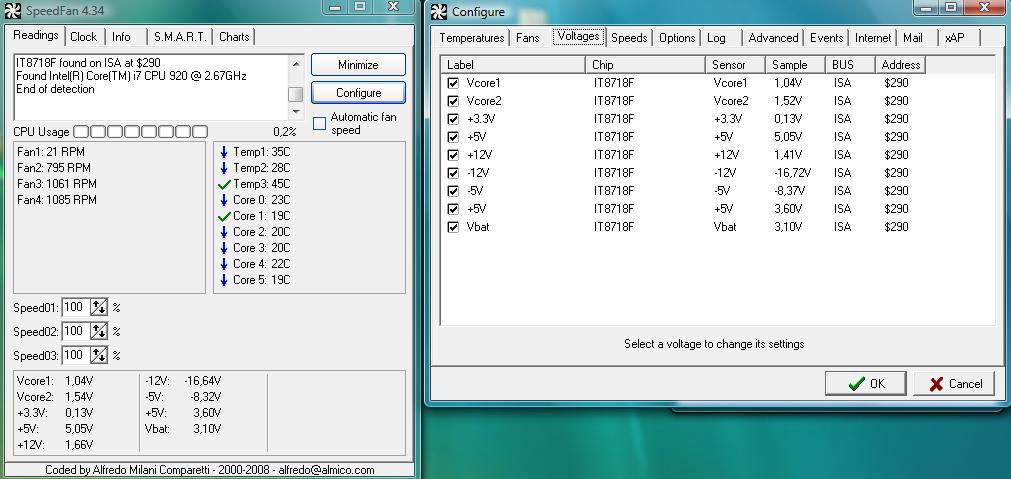The width and height of the screenshot is (1011, 479).
Task: Open the Temperatures tab in Configure
Action: pyautogui.click(x=472, y=38)
